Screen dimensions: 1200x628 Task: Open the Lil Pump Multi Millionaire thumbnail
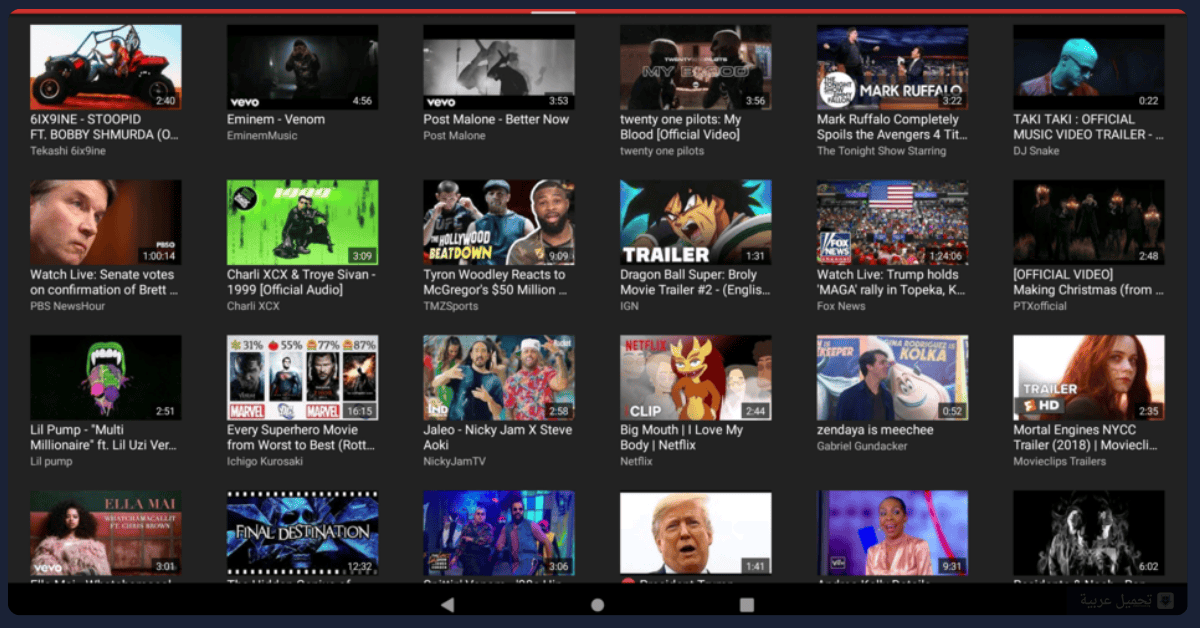106,378
